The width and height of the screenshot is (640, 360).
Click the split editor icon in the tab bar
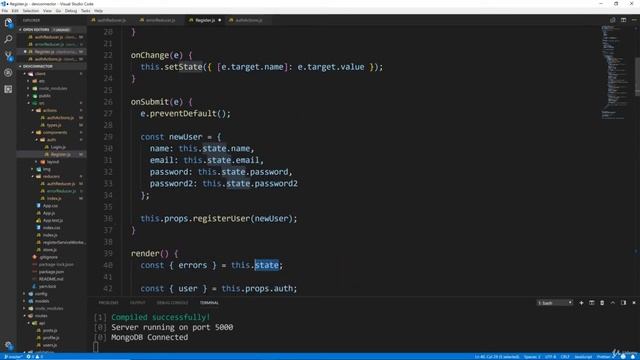click(x=623, y=20)
